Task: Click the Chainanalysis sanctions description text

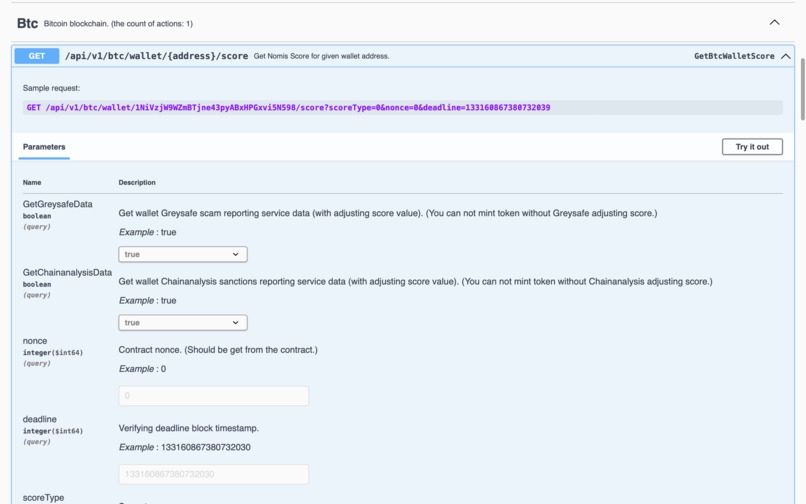Action: [415, 281]
